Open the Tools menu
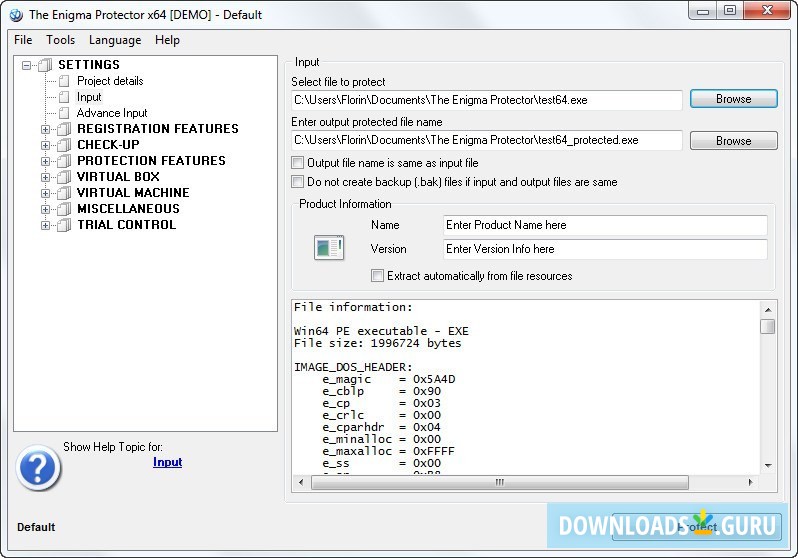 coord(61,40)
